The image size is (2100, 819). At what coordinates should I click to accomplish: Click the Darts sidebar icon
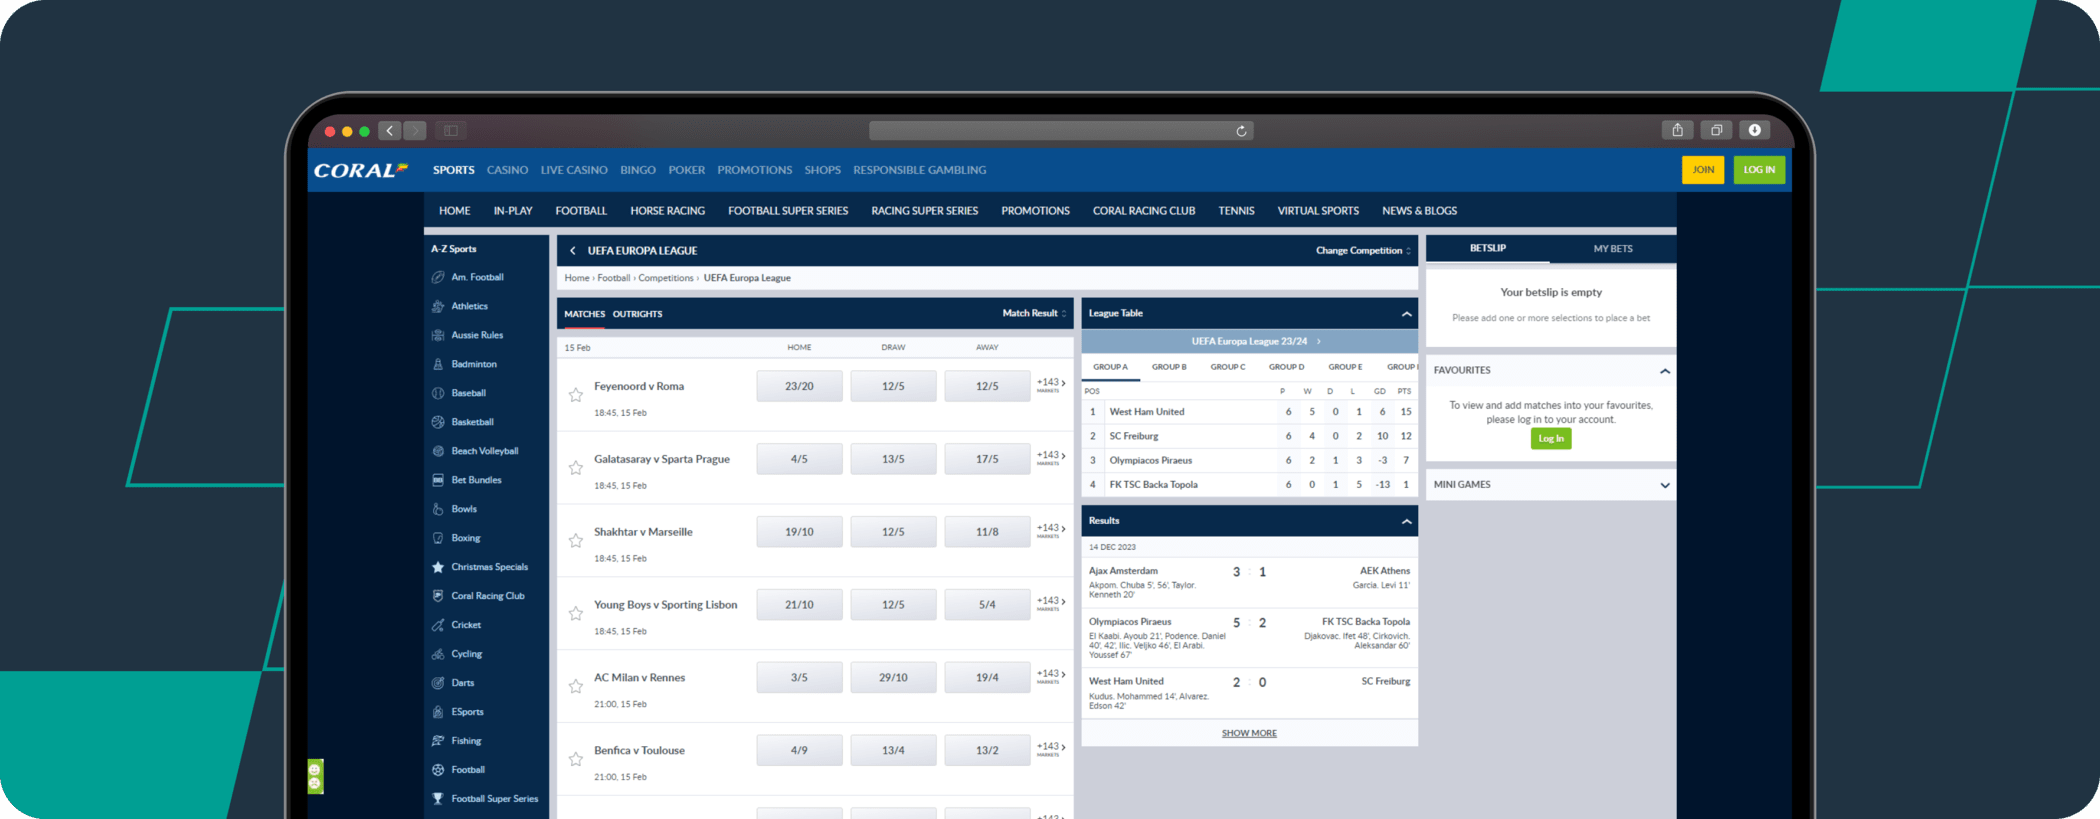point(438,683)
